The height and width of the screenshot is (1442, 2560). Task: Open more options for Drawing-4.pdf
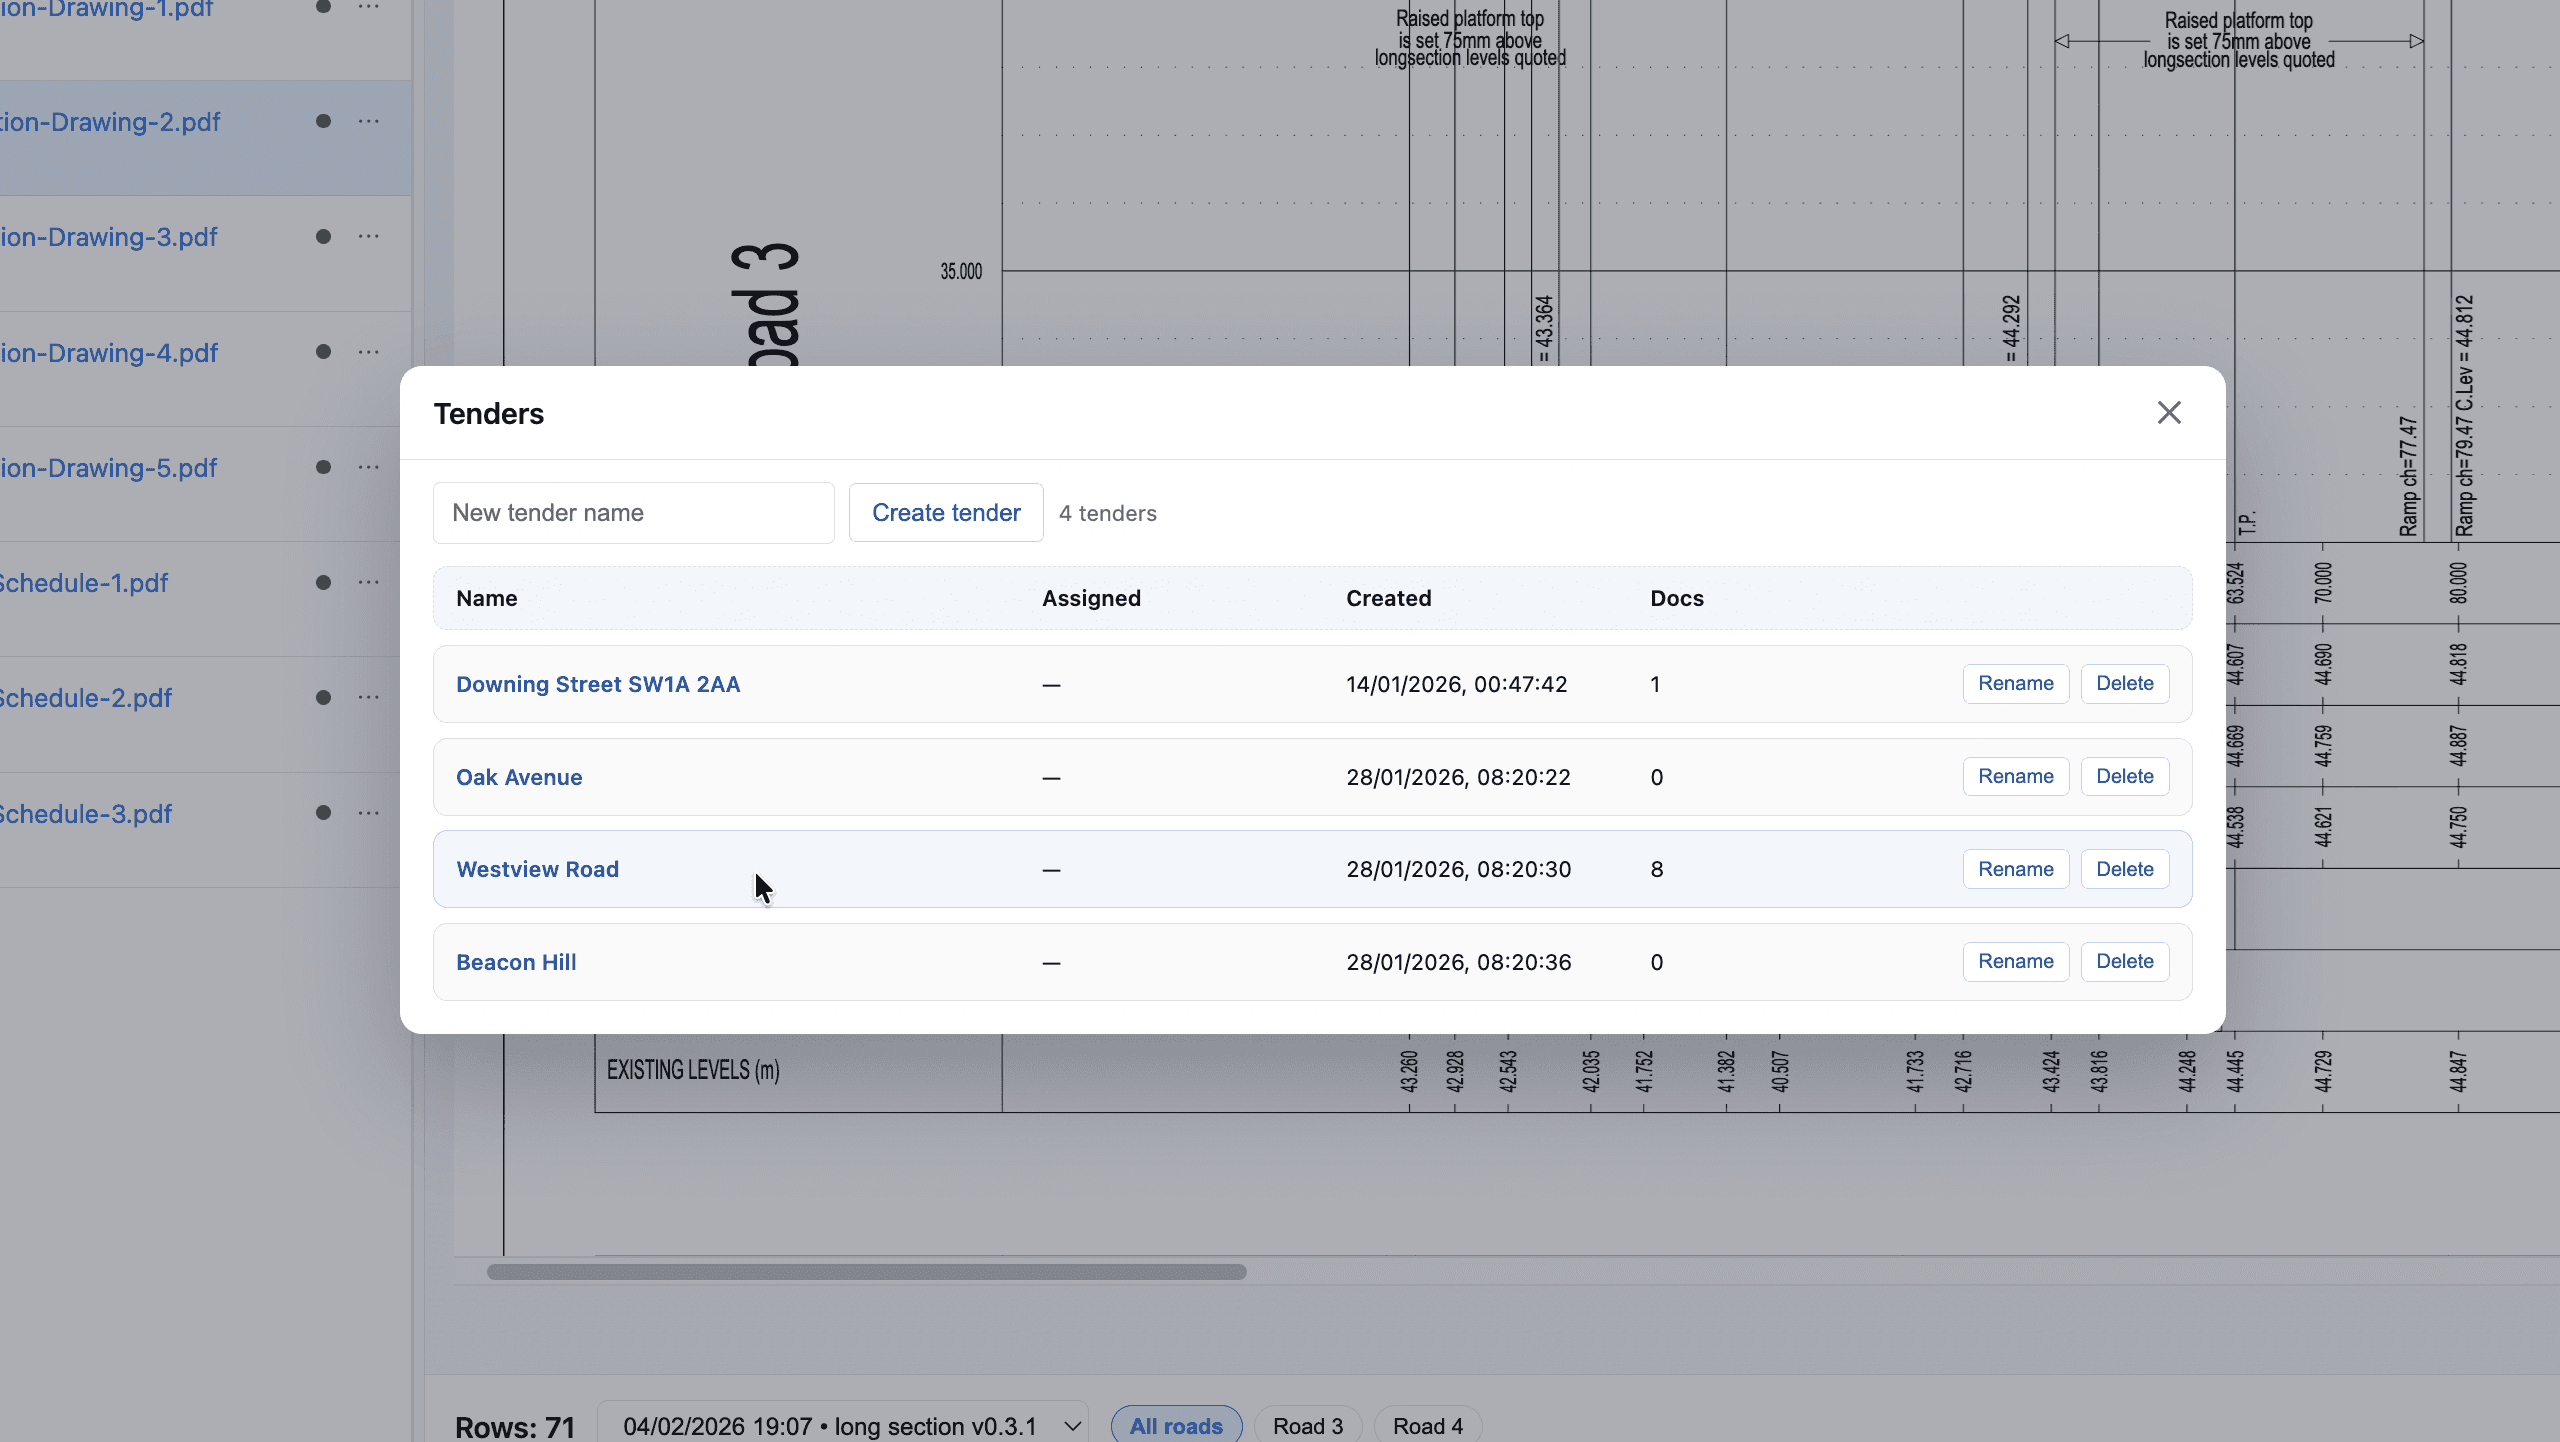pyautogui.click(x=369, y=352)
